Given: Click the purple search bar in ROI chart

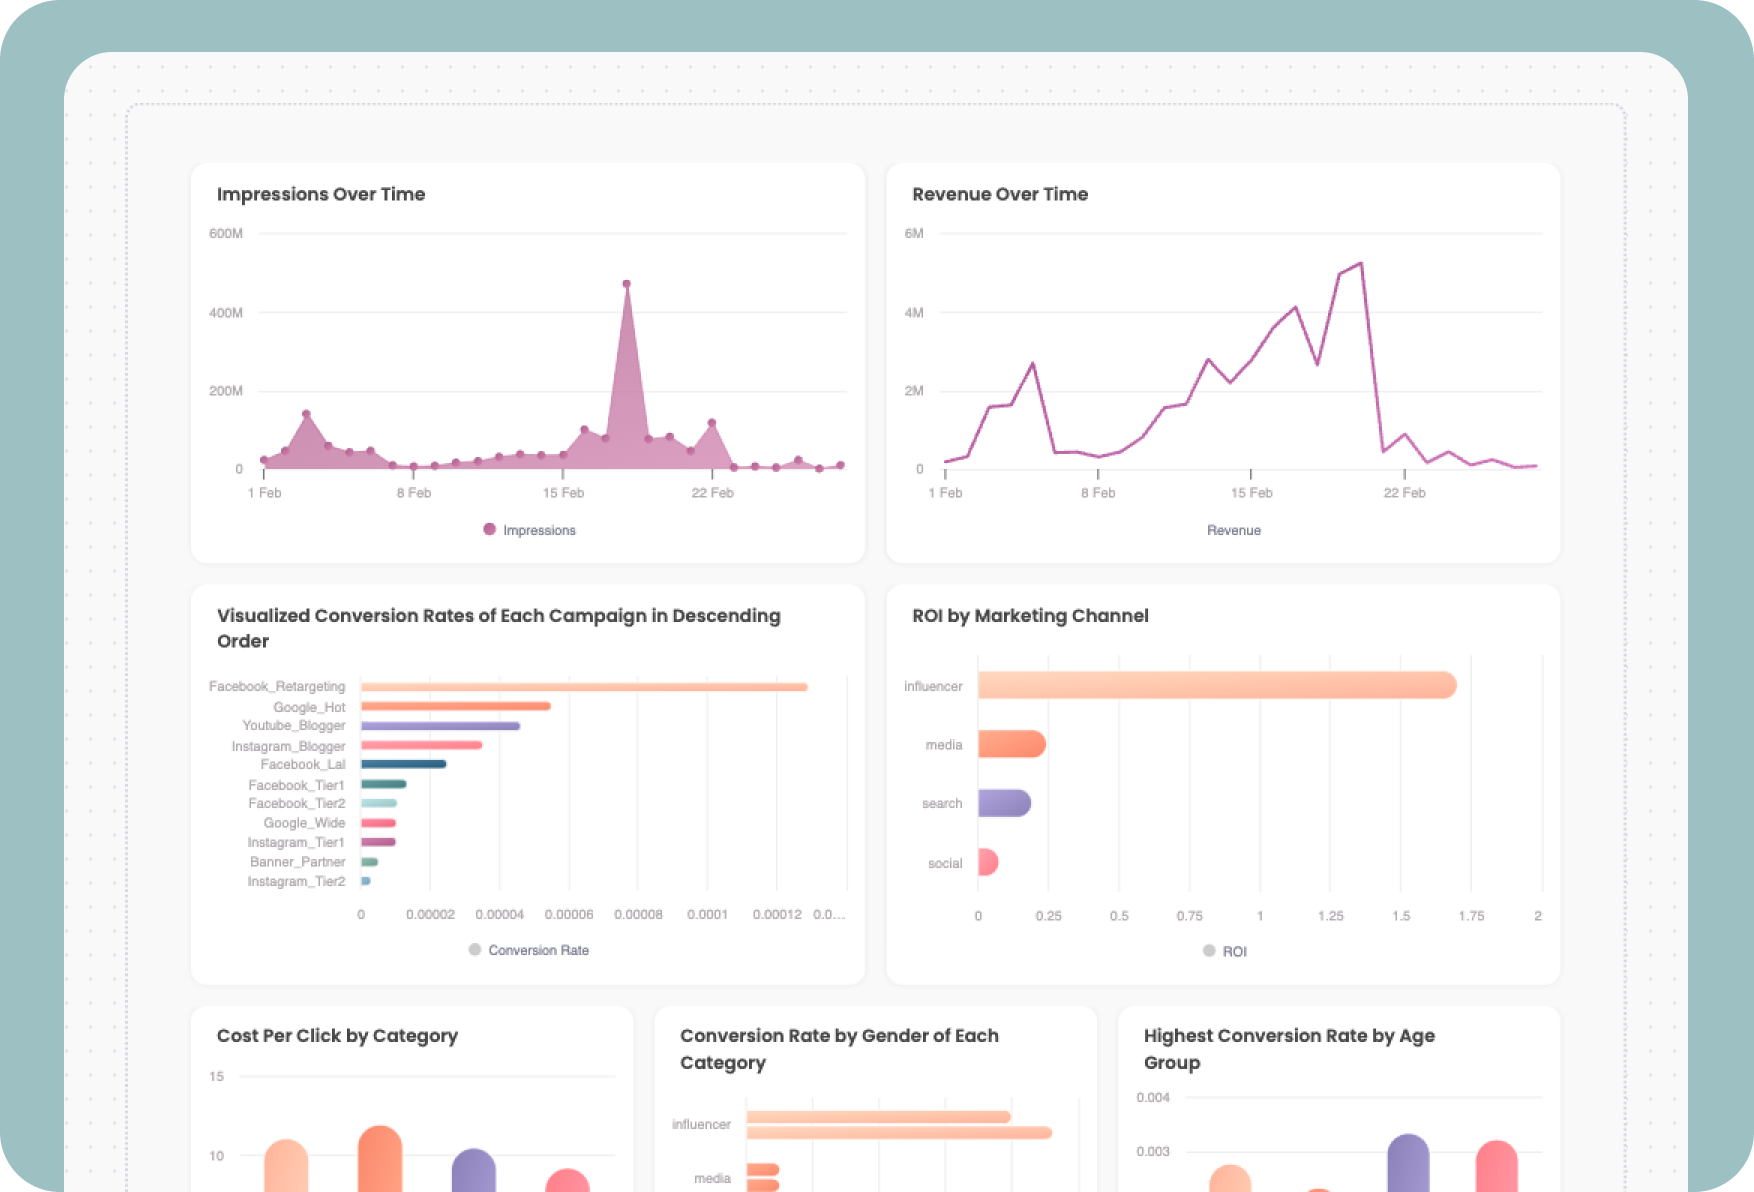Looking at the screenshot, I should point(1004,803).
